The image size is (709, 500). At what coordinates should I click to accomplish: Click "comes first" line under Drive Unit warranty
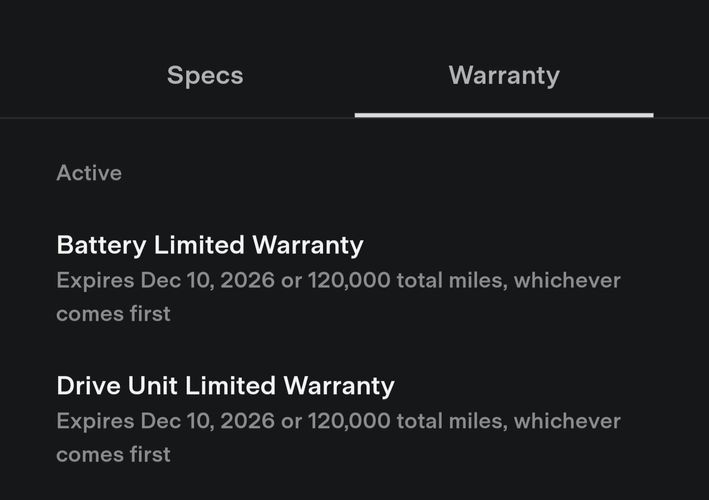[x=113, y=454]
